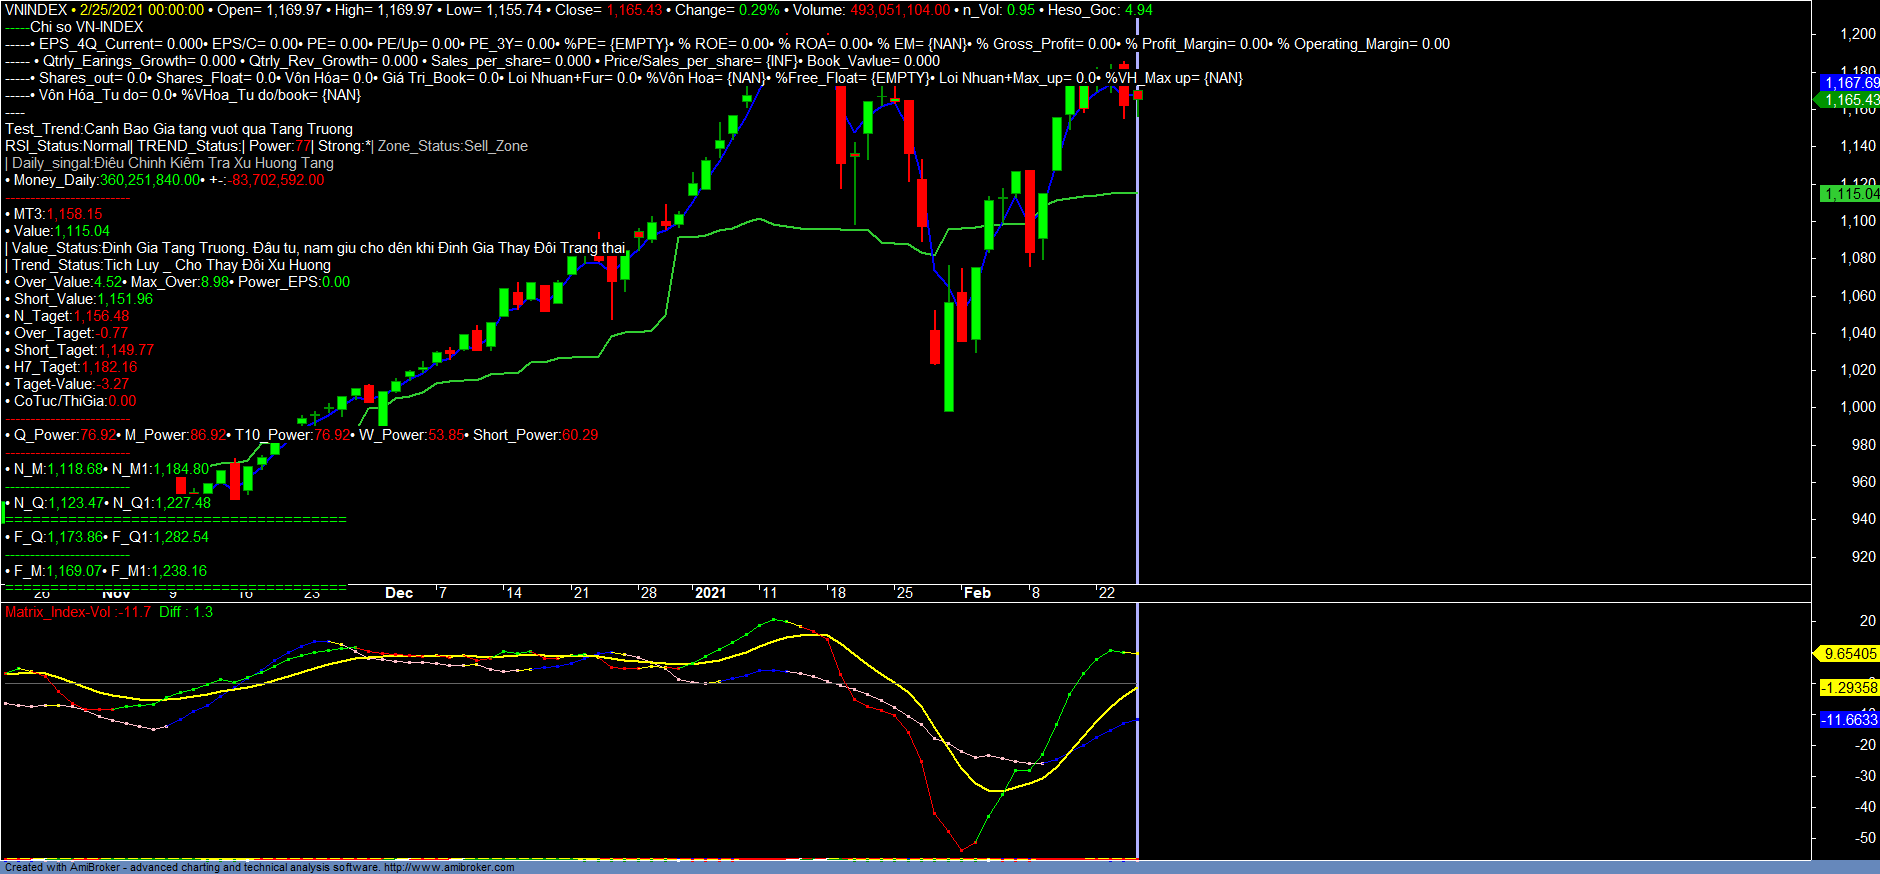The width and height of the screenshot is (1880, 874).
Task: Click the MT3 value 1,158.15 readout
Action: pyautogui.click(x=74, y=214)
